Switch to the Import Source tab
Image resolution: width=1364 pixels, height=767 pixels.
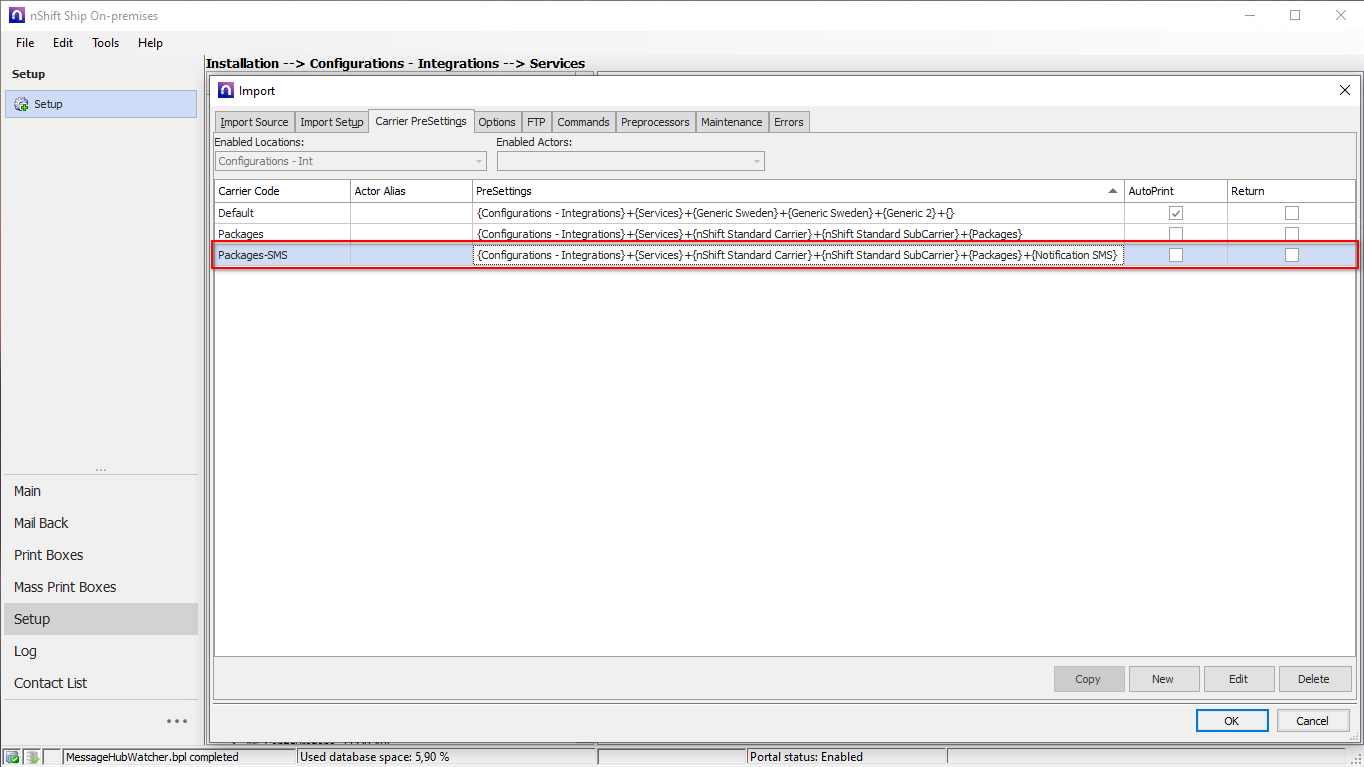click(254, 122)
